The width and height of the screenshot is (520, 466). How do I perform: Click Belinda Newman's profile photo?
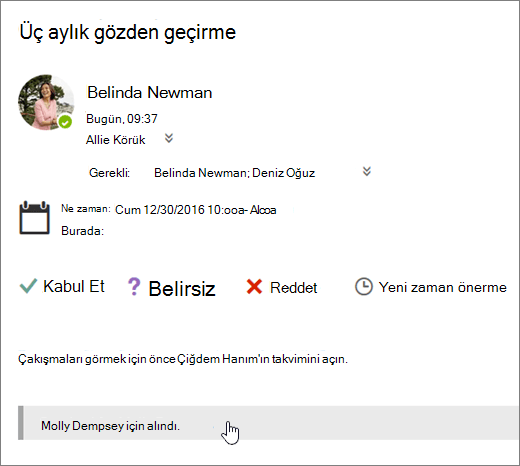[46, 102]
